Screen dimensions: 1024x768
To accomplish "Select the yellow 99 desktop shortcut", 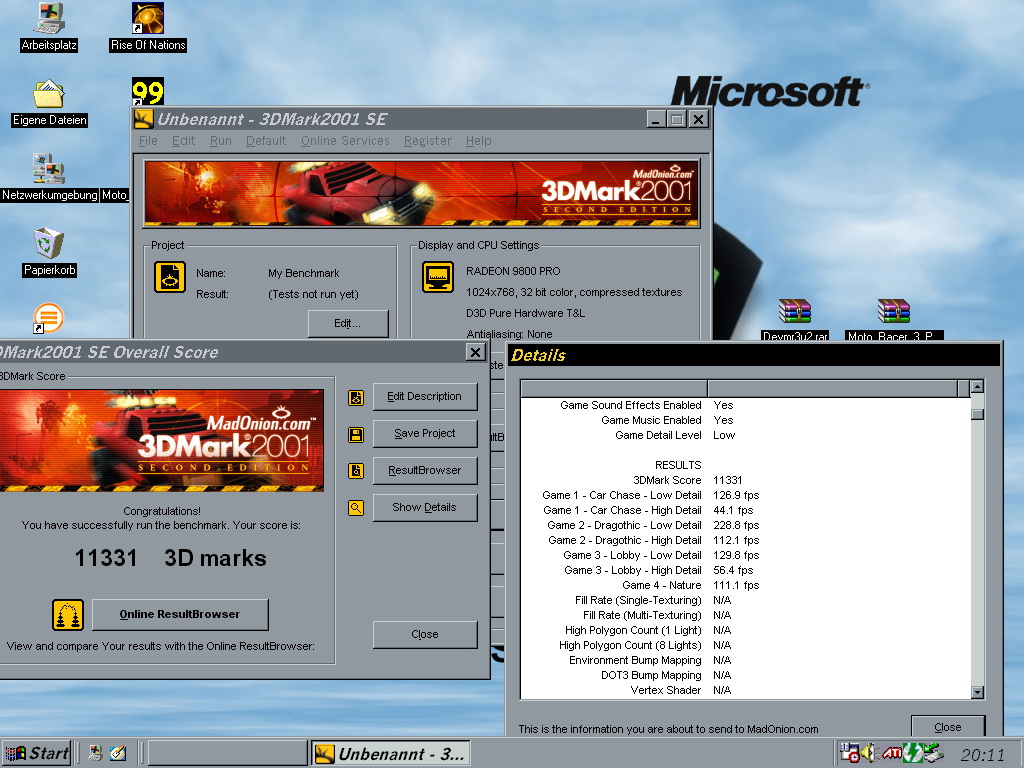I will click(148, 91).
